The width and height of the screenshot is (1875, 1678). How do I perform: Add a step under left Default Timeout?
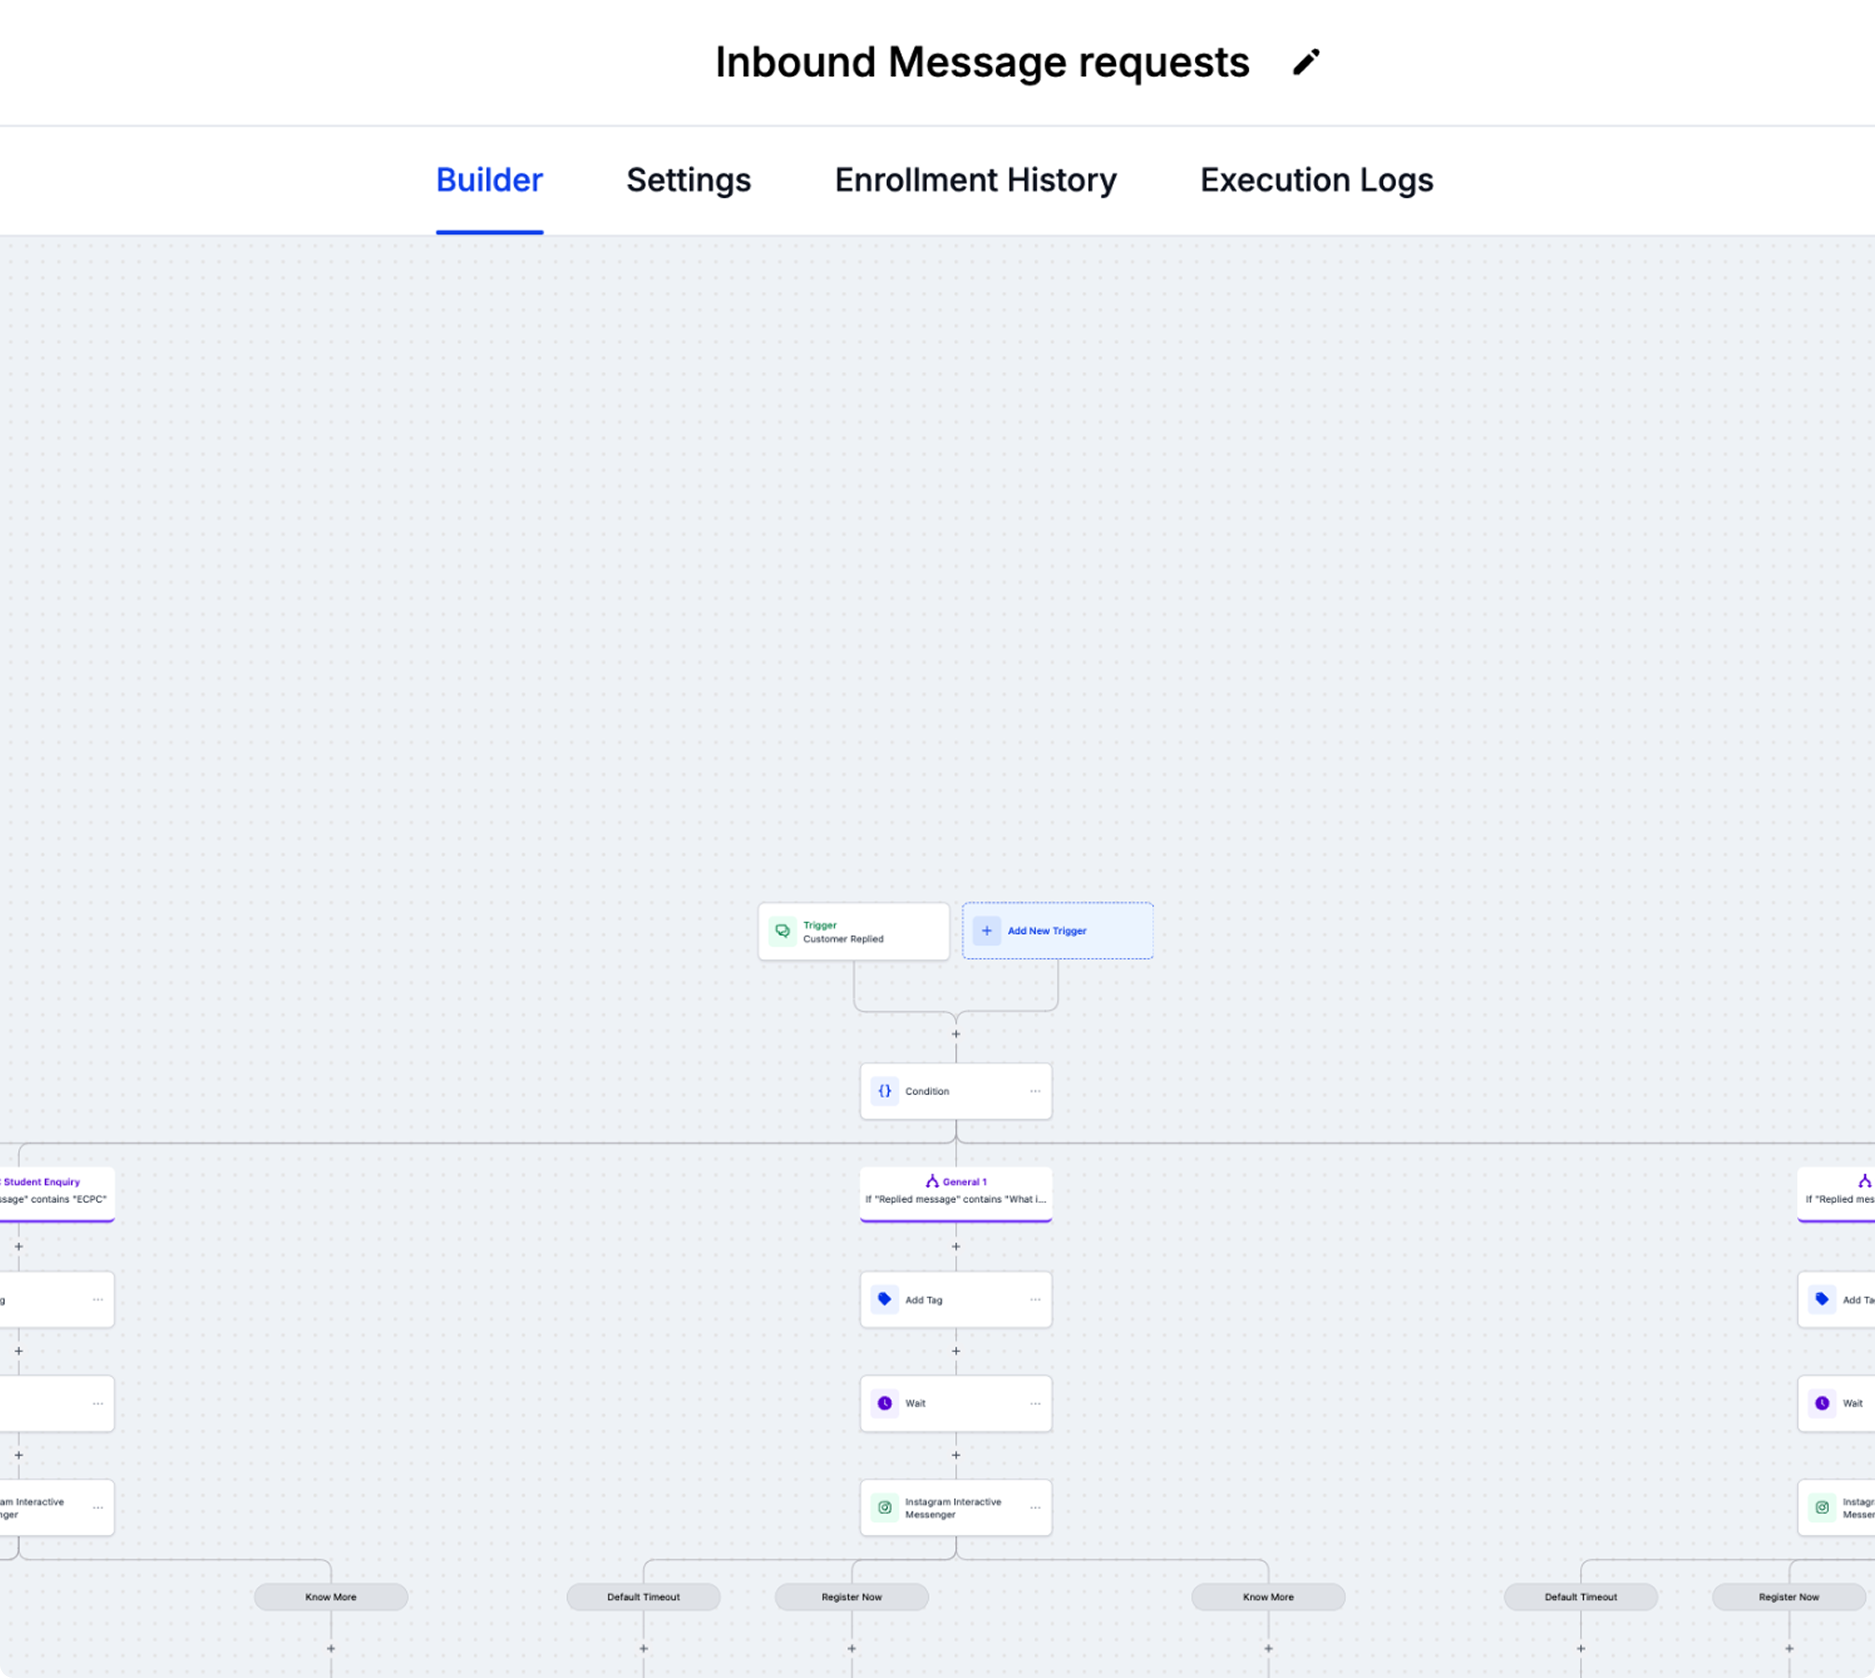[x=643, y=1649]
